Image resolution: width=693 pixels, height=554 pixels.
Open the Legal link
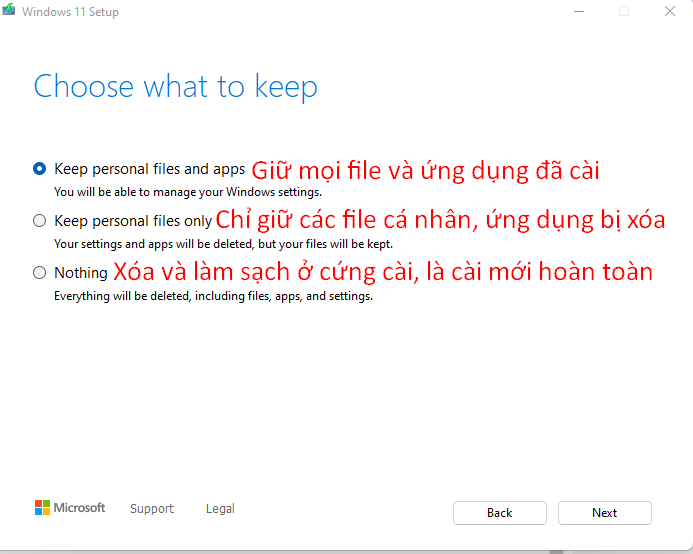[220, 509]
